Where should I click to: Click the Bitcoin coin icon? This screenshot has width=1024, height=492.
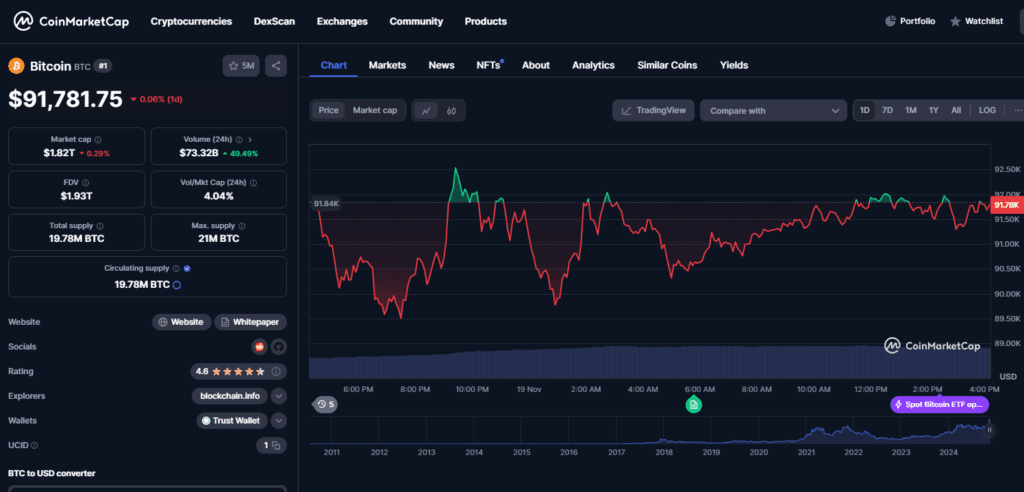tap(16, 66)
